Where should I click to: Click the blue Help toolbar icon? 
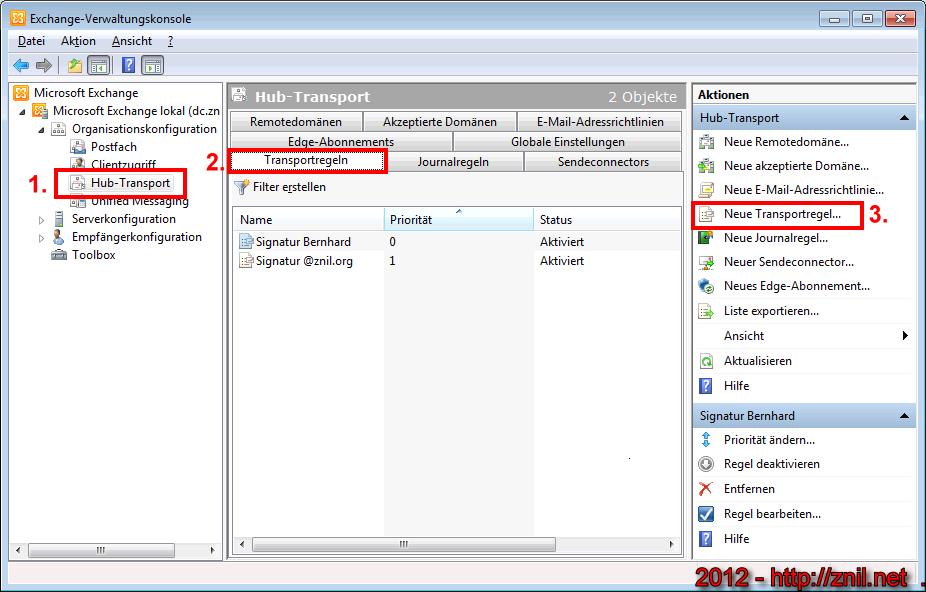click(128, 66)
